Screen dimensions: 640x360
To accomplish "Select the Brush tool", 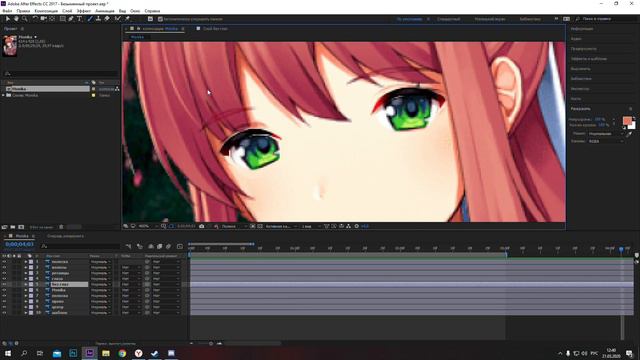I will click(x=90, y=19).
